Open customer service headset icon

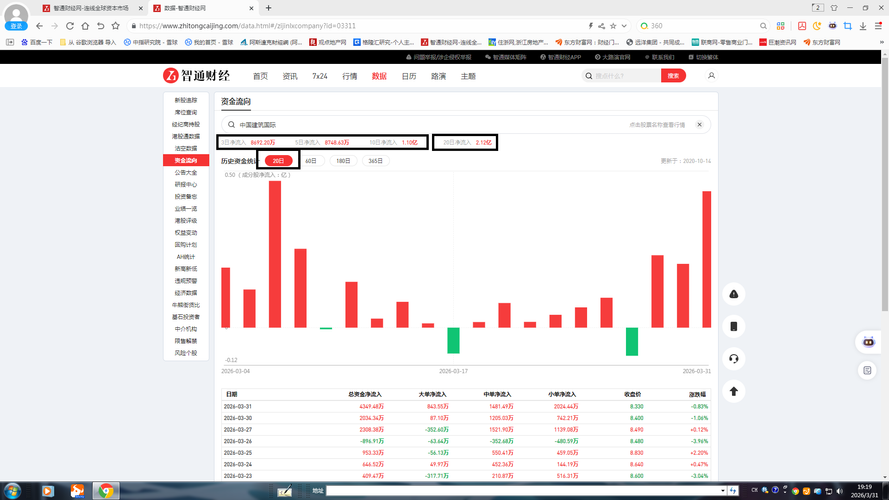pyautogui.click(x=734, y=358)
